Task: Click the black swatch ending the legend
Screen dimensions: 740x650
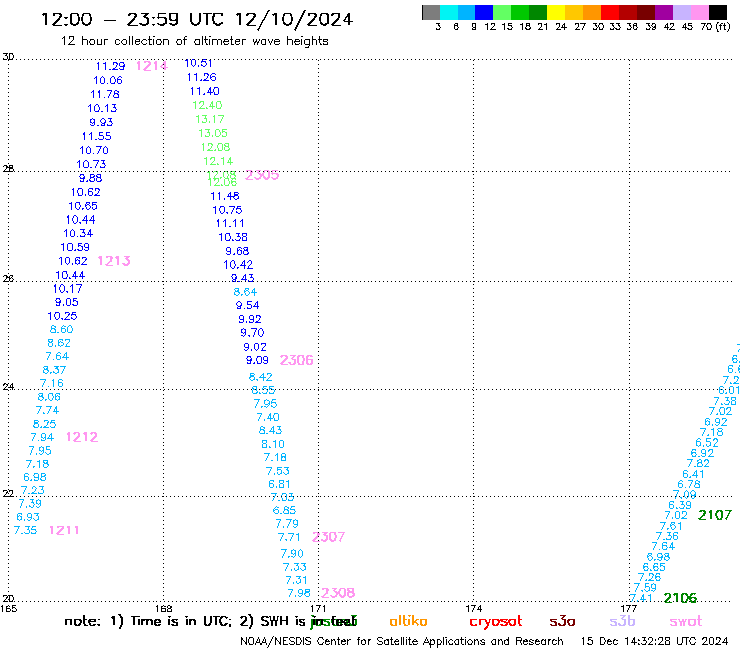Action: point(718,12)
